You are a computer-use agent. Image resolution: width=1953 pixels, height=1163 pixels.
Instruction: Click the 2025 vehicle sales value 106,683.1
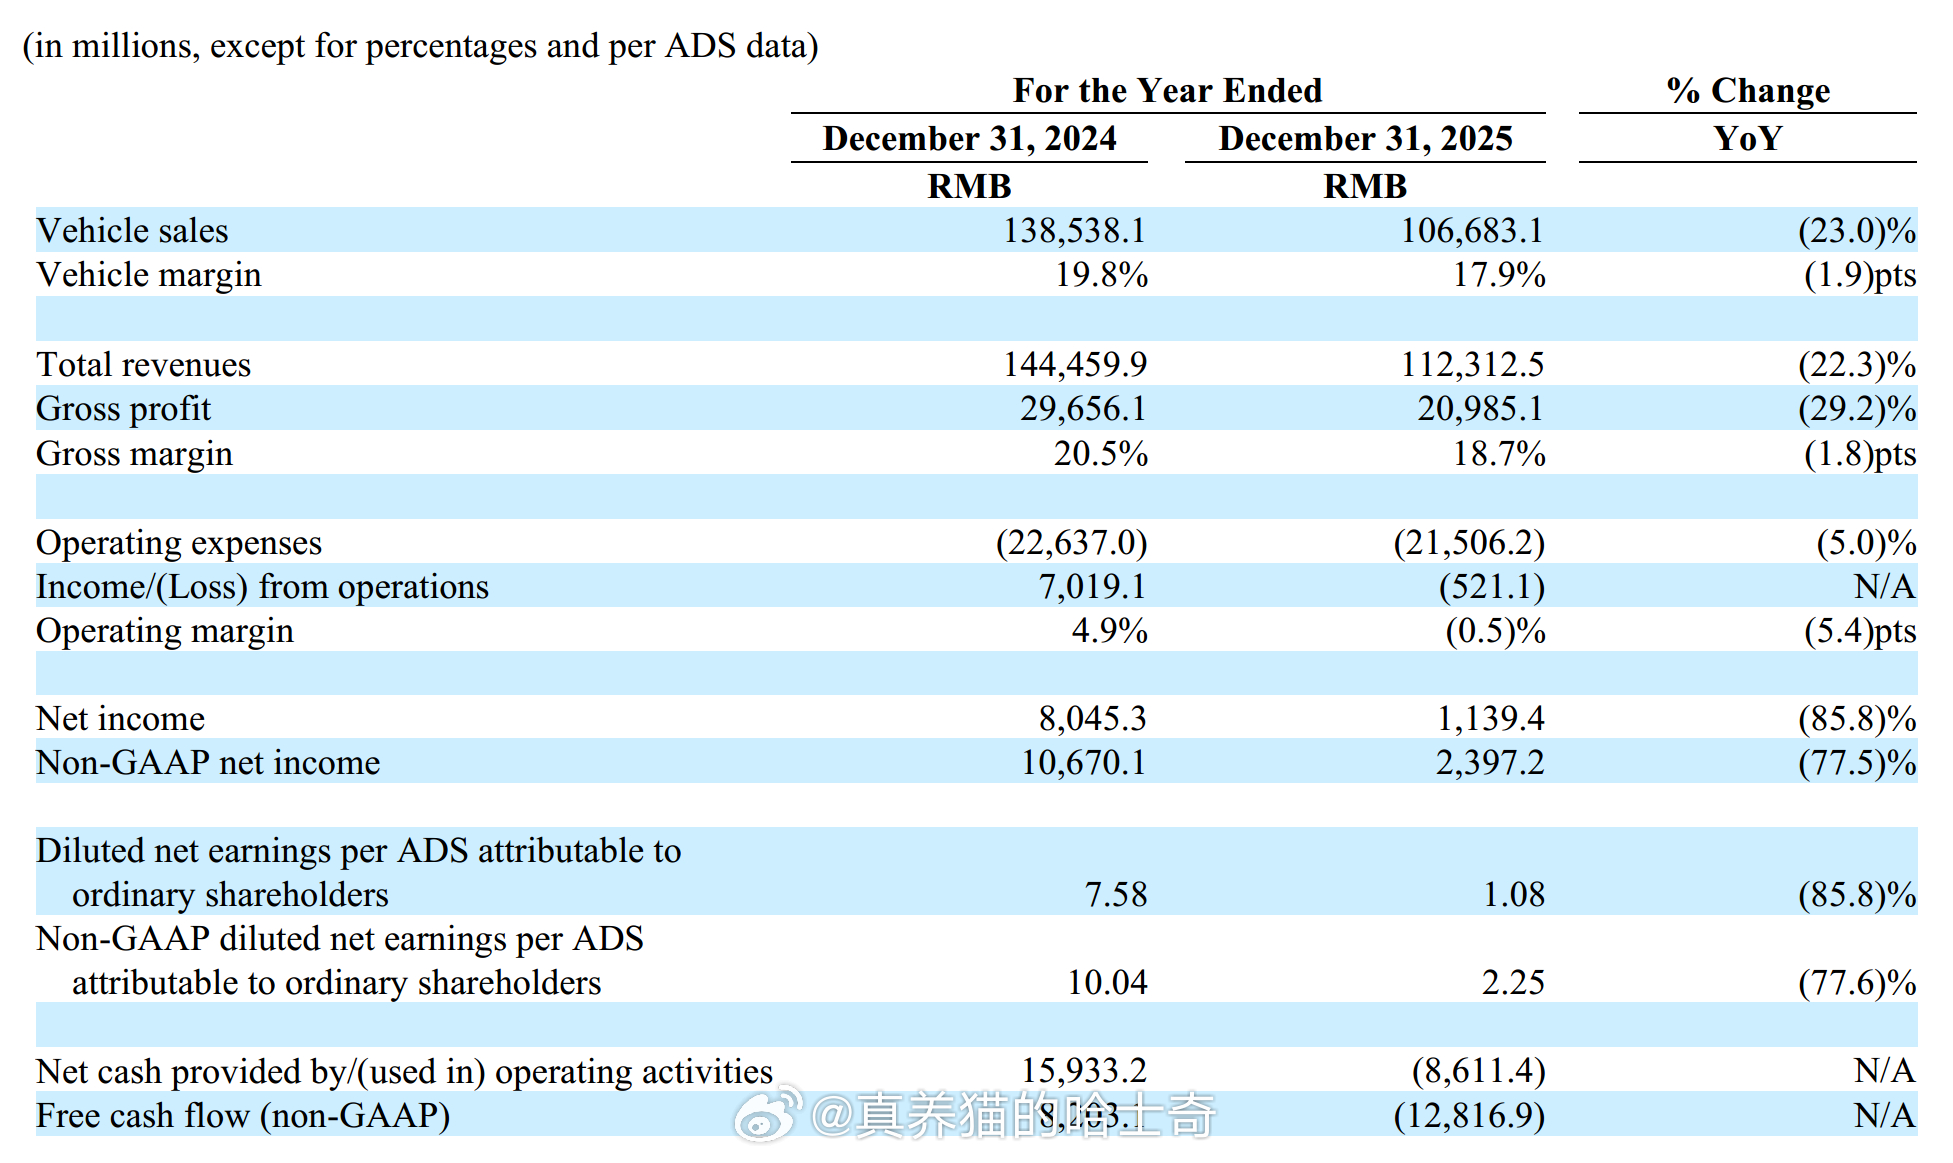1471,231
